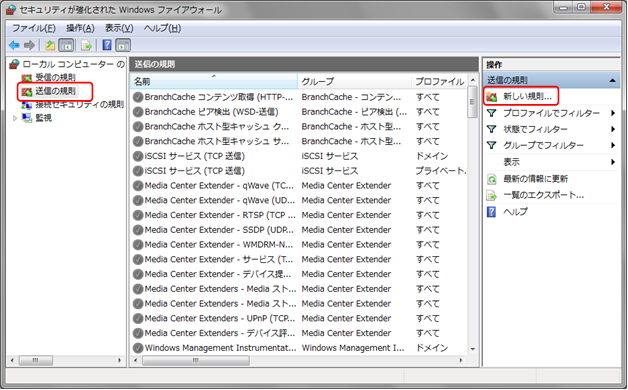The height and width of the screenshot is (390, 628).
Task: Open the 表示 submenu in actions pane
Action: pyautogui.click(x=511, y=162)
